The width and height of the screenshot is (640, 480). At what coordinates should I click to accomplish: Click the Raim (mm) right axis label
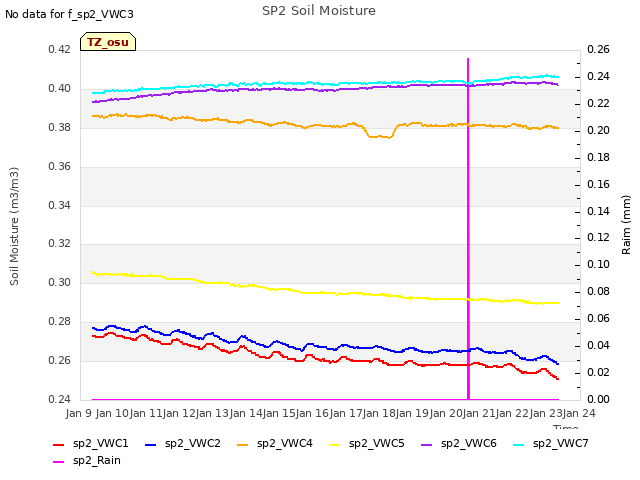click(626, 225)
